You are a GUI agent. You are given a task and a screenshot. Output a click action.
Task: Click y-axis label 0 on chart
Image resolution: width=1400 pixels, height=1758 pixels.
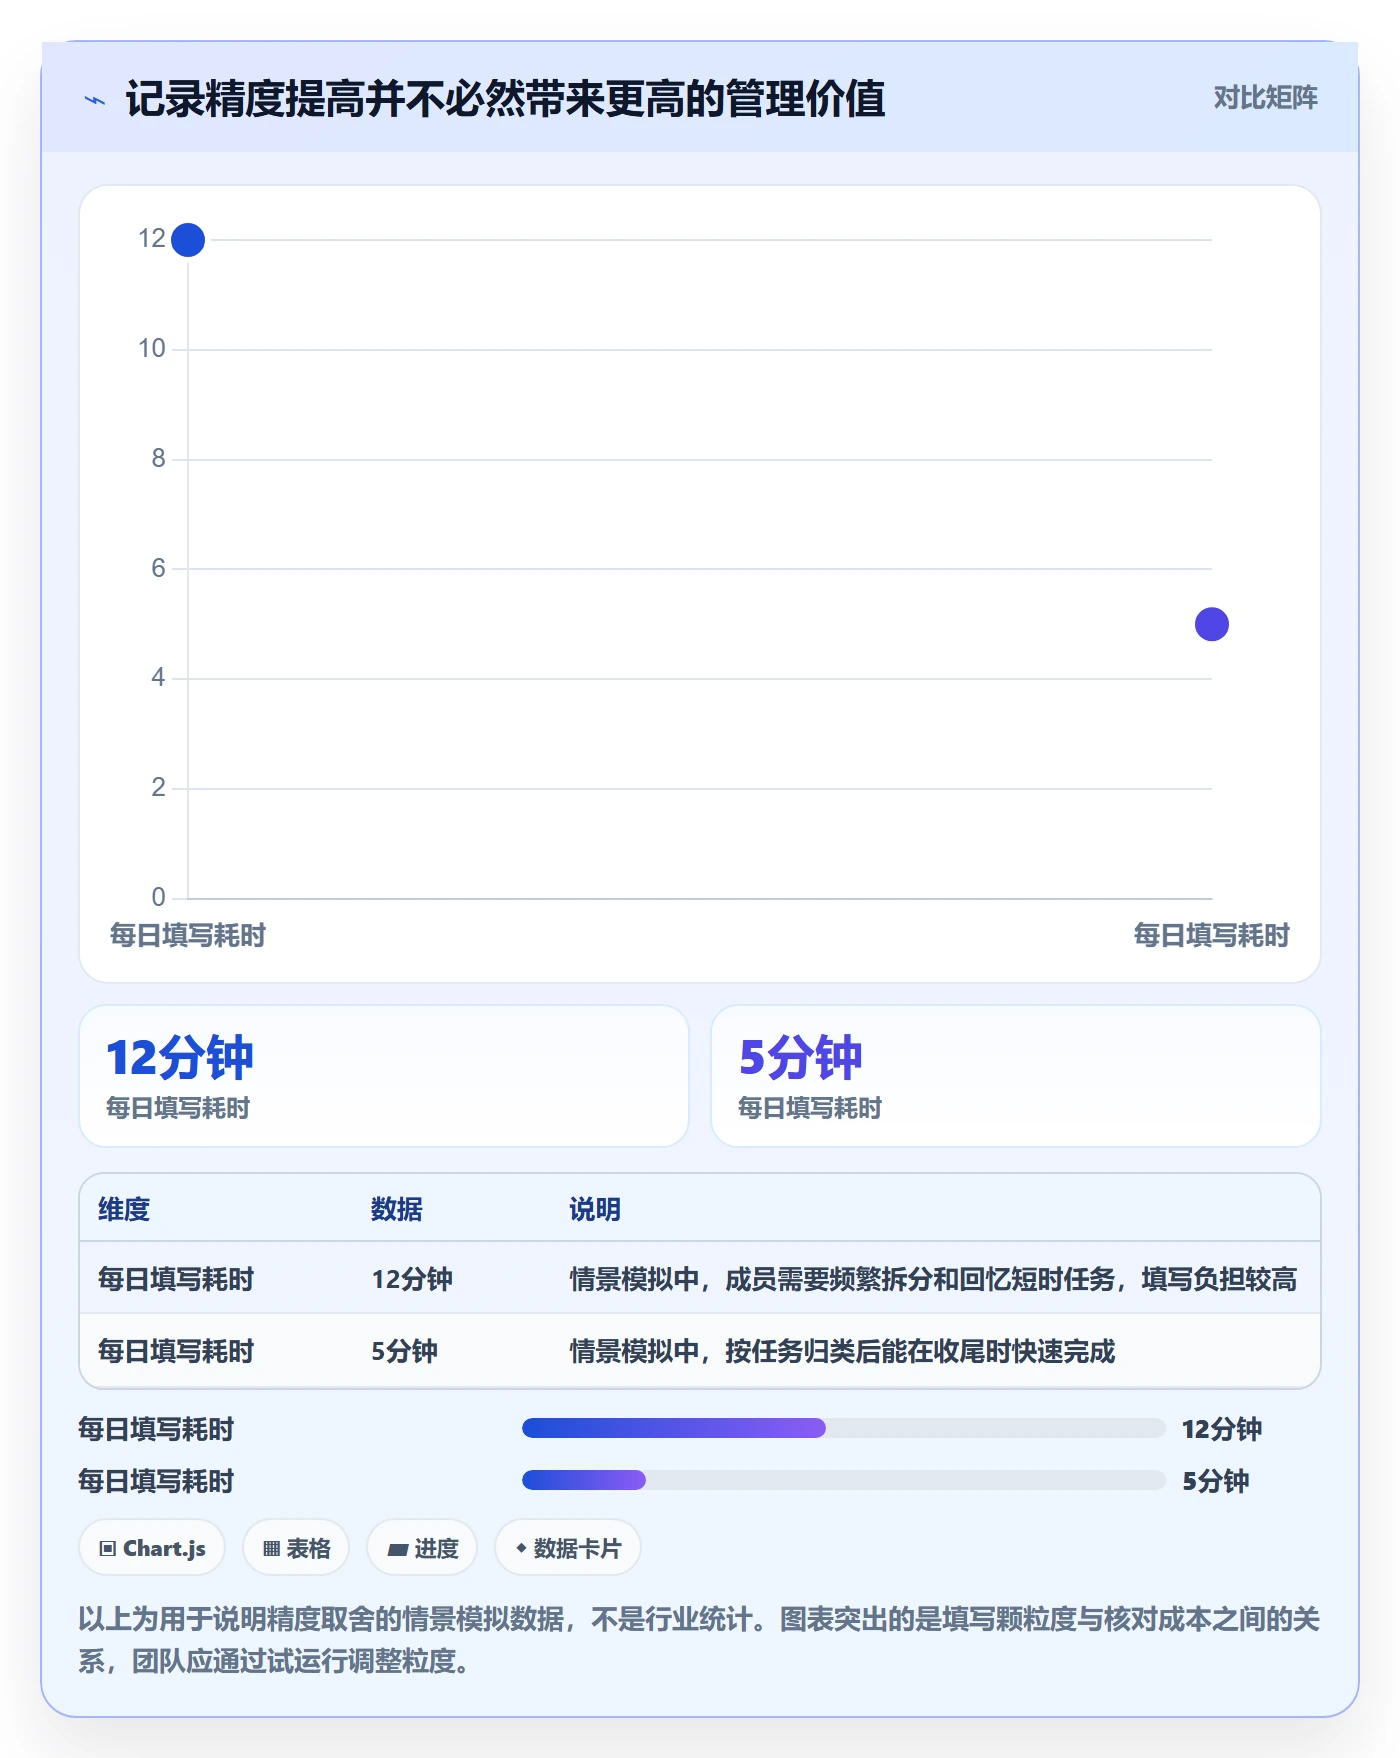tap(158, 897)
